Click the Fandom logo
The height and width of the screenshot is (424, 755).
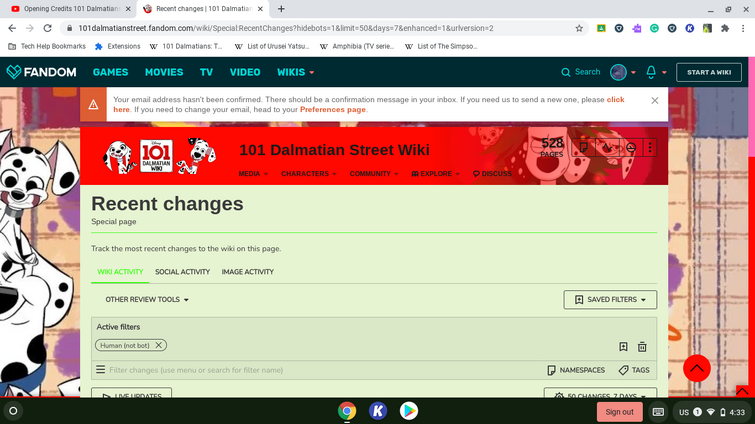click(x=41, y=72)
